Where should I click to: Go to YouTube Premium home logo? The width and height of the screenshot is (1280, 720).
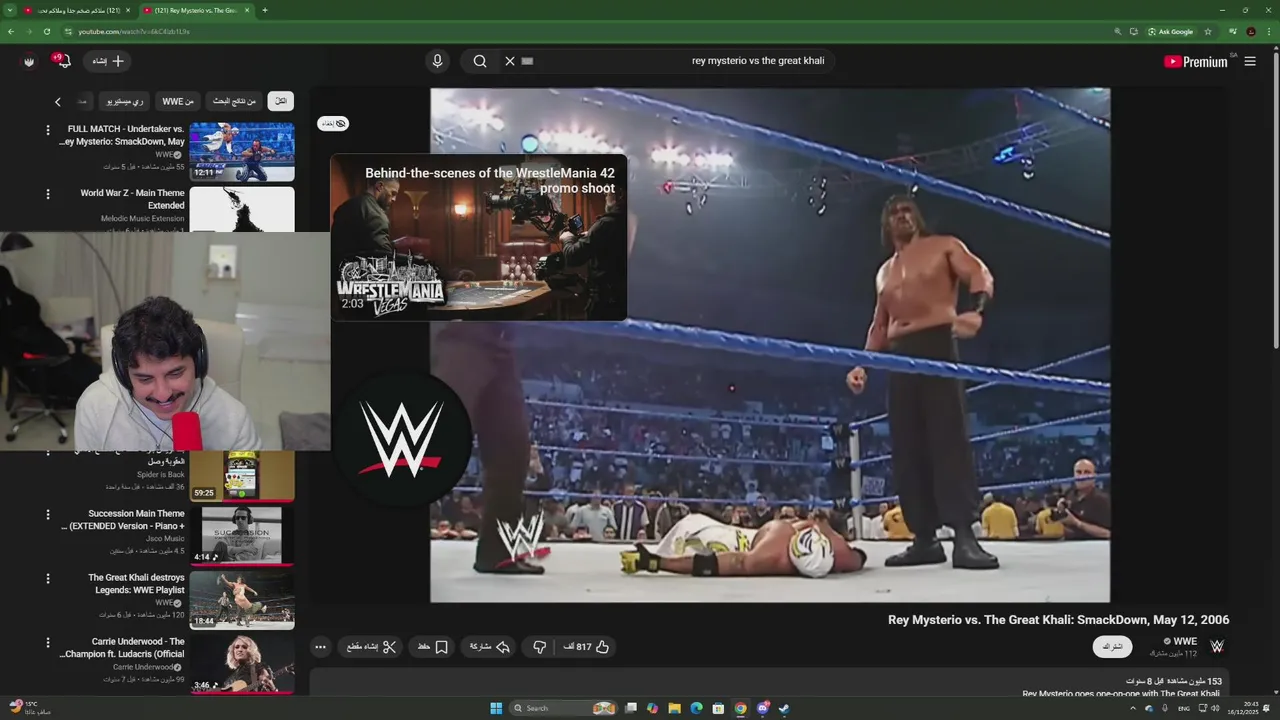1196,61
